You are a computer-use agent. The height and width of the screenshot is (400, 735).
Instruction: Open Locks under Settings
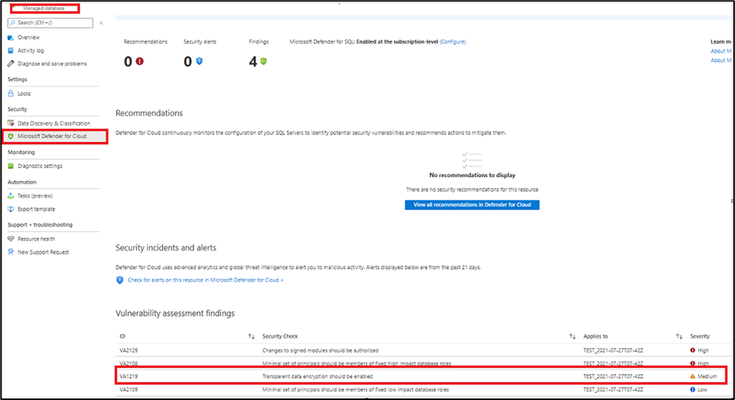[24, 94]
